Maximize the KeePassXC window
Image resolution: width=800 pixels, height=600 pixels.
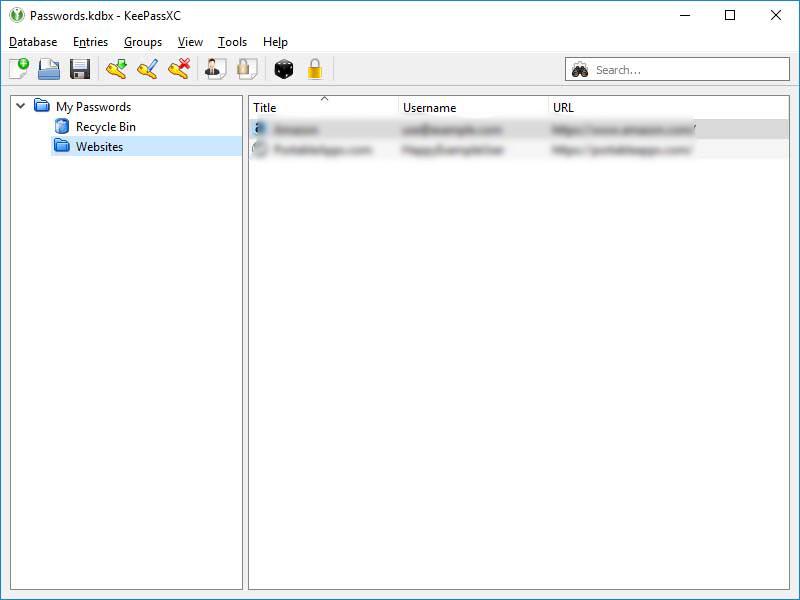point(730,15)
